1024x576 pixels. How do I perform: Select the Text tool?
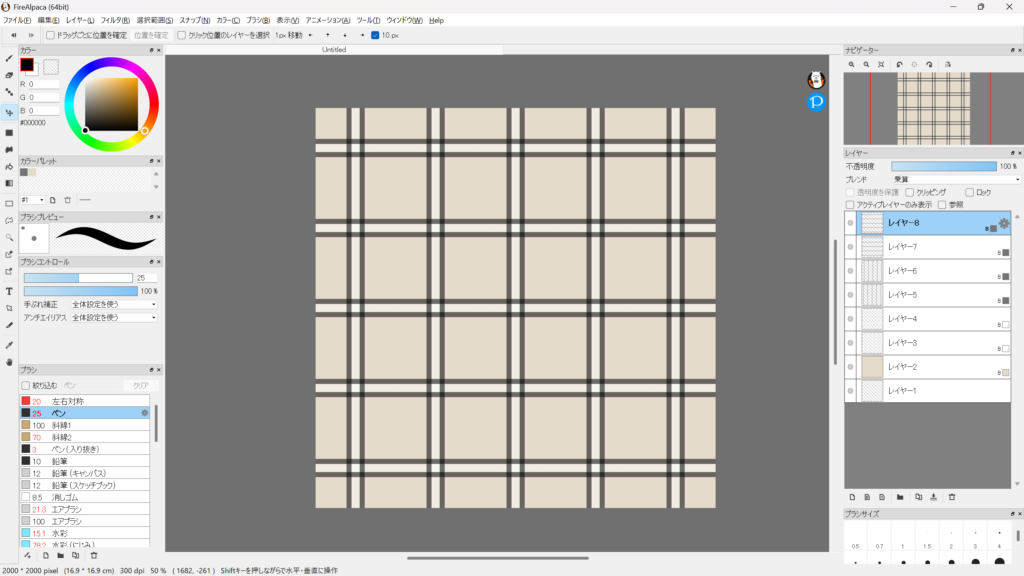click(9, 291)
